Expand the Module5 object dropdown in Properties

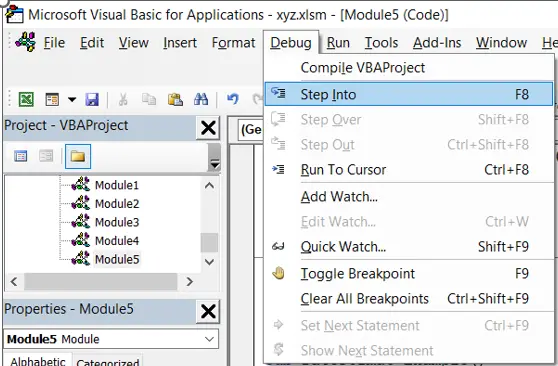coord(210,339)
